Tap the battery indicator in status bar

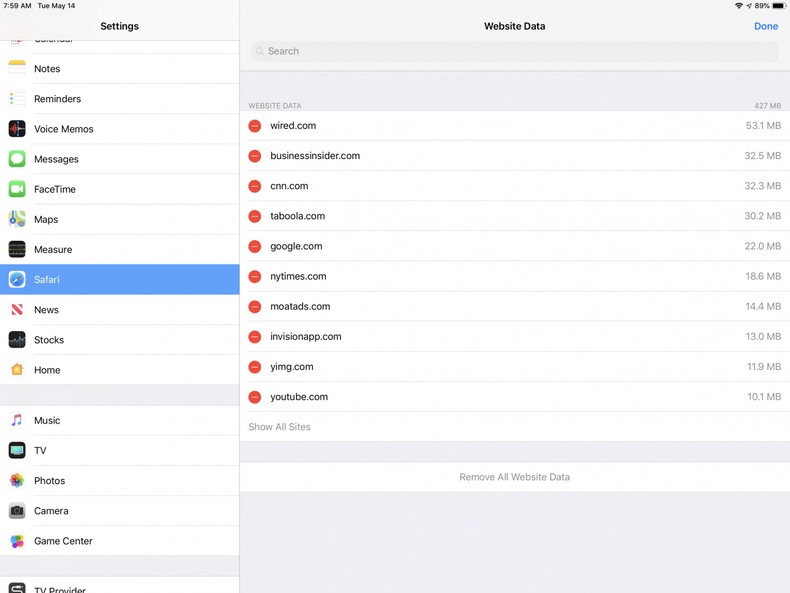point(778,6)
